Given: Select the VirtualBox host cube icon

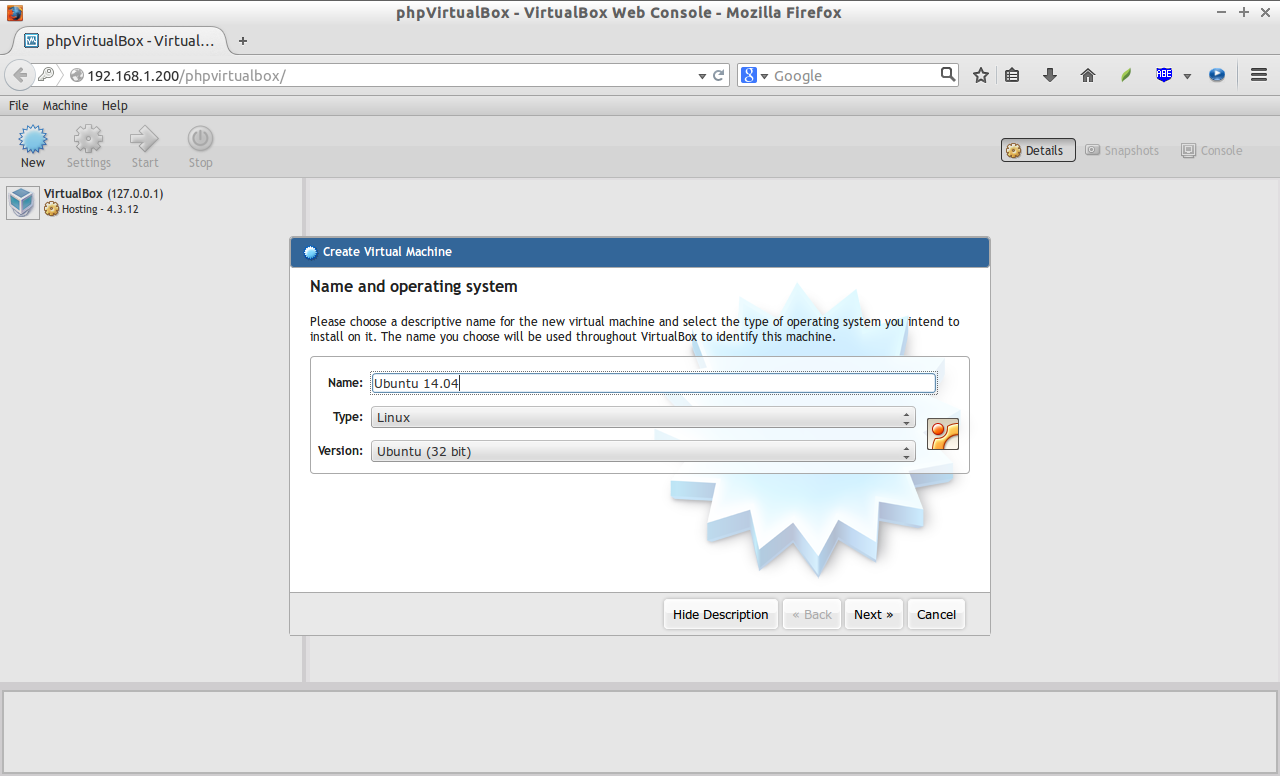Looking at the screenshot, I should (22, 202).
